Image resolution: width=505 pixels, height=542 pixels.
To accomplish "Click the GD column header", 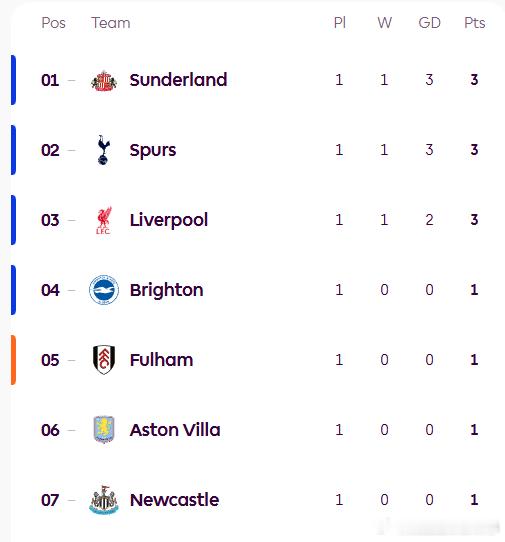I will [429, 23].
